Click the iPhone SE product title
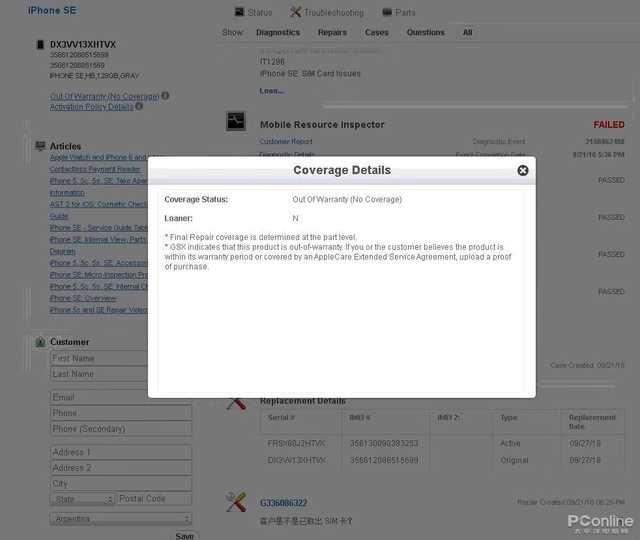The width and height of the screenshot is (640, 540). [x=52, y=10]
